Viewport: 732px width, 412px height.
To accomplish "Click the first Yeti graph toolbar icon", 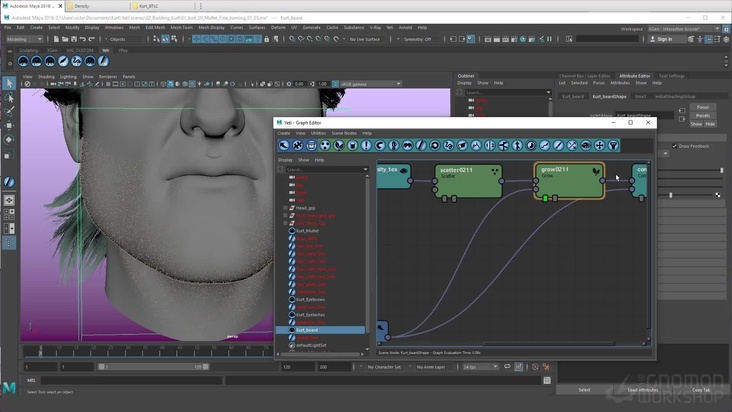I will (x=284, y=146).
